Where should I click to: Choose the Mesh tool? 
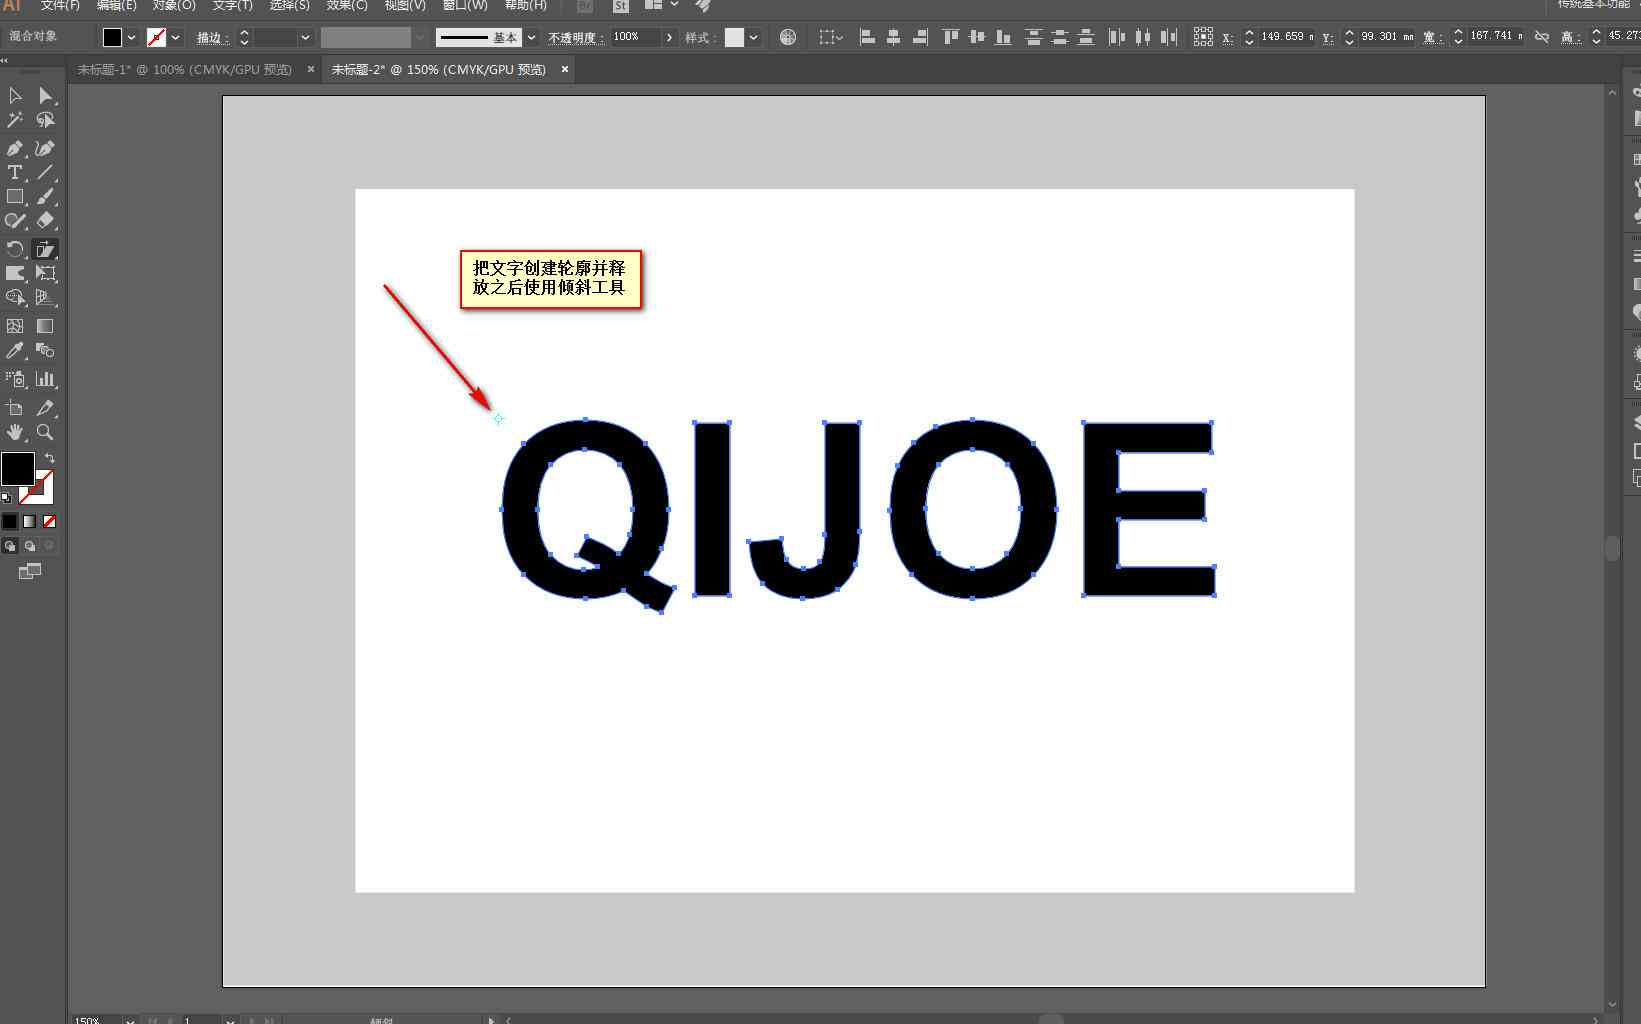(x=15, y=326)
